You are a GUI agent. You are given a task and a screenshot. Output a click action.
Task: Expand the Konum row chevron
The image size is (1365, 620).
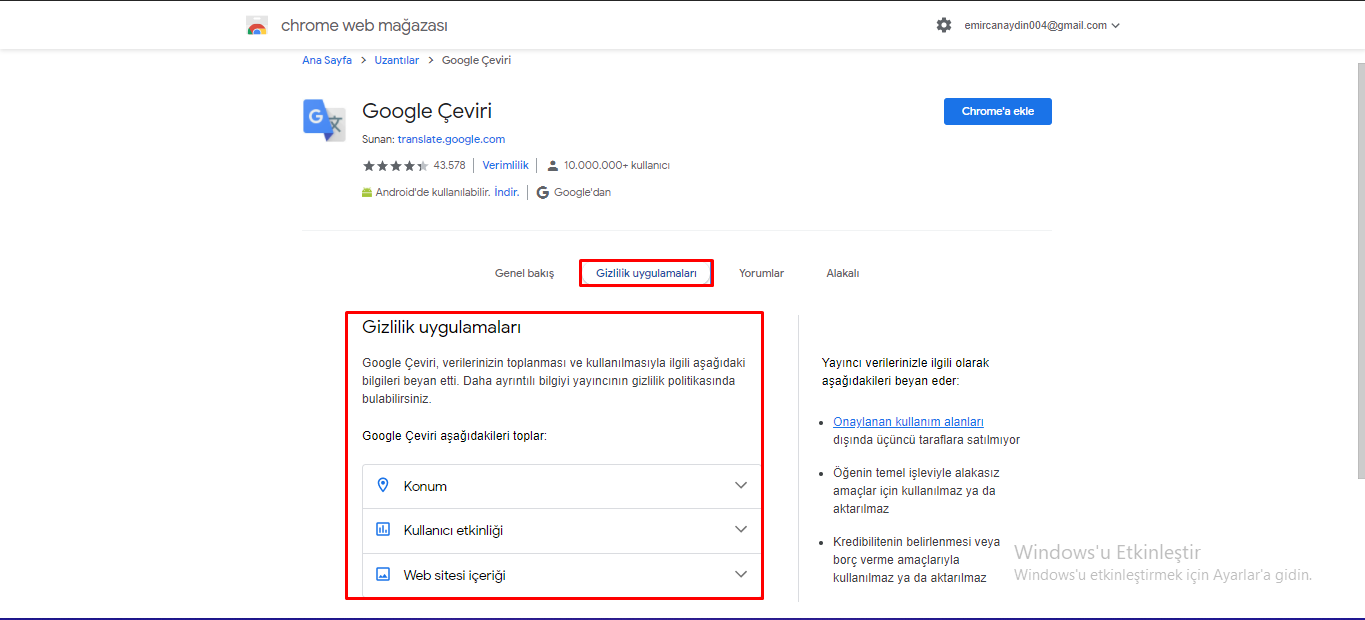[741, 485]
